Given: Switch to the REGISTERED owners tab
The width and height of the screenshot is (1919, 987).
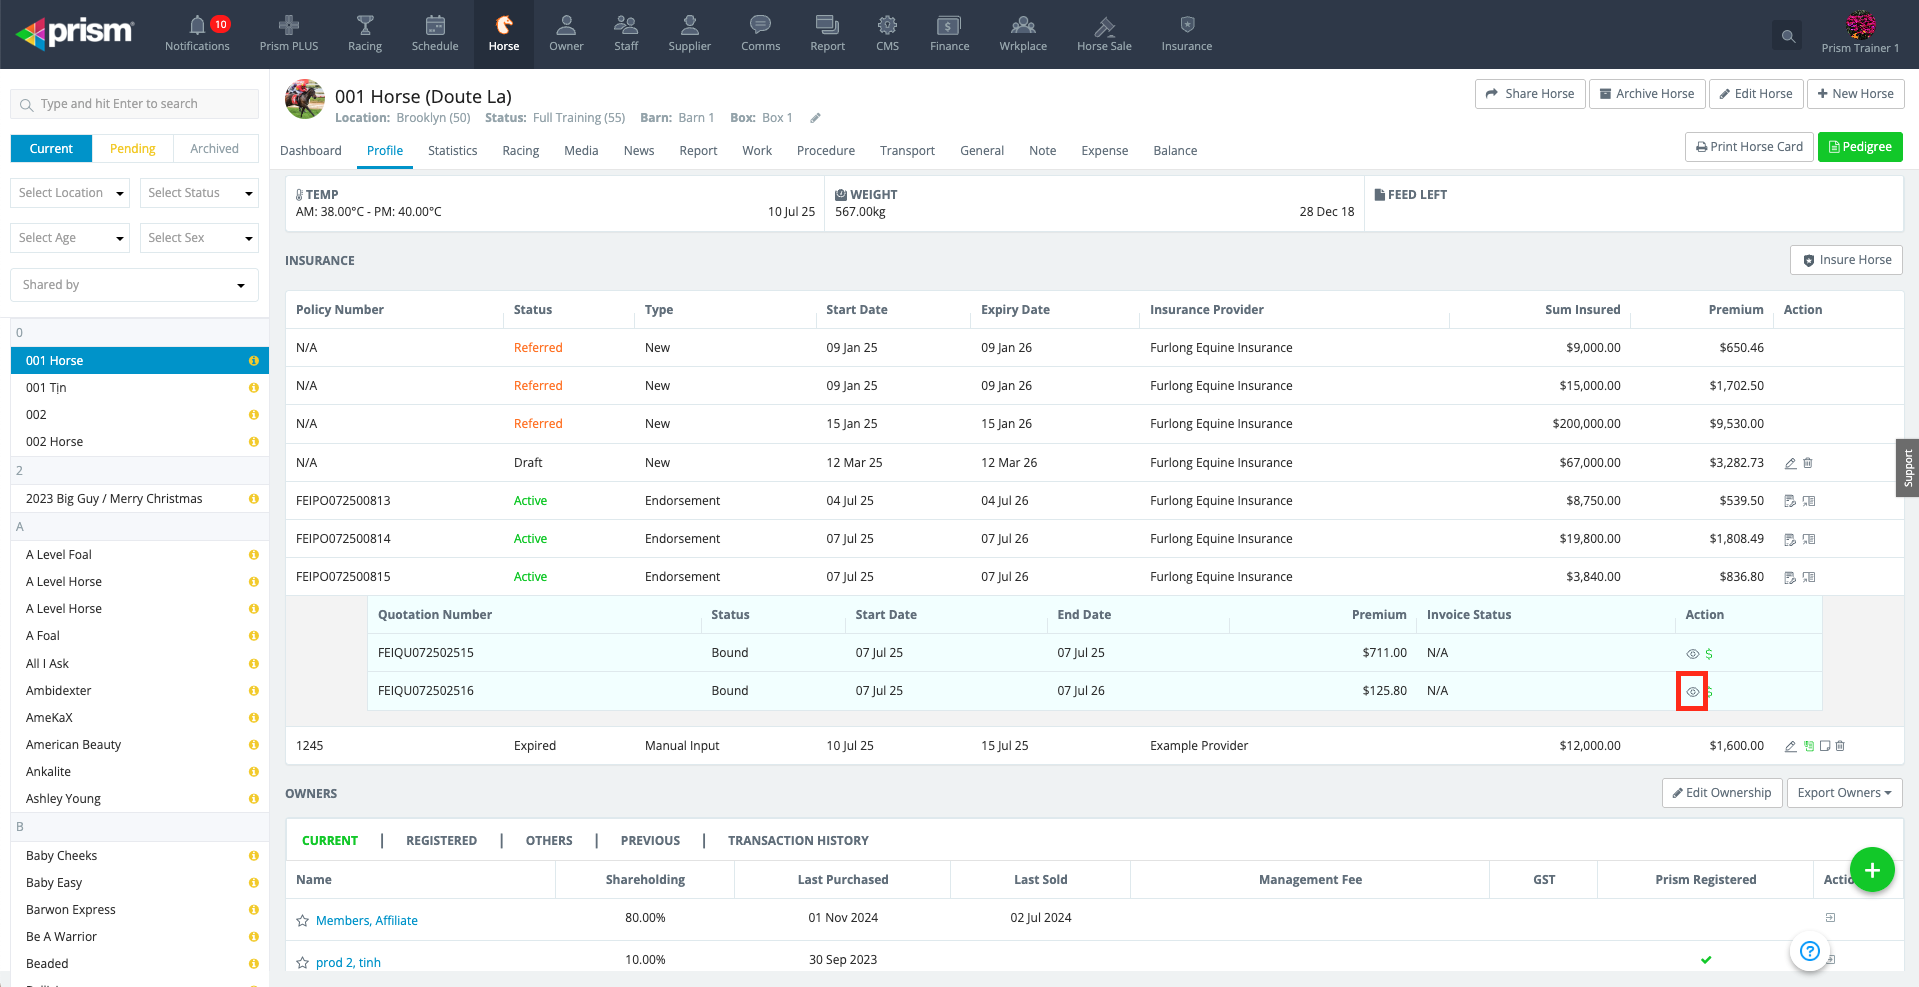Looking at the screenshot, I should [x=441, y=841].
